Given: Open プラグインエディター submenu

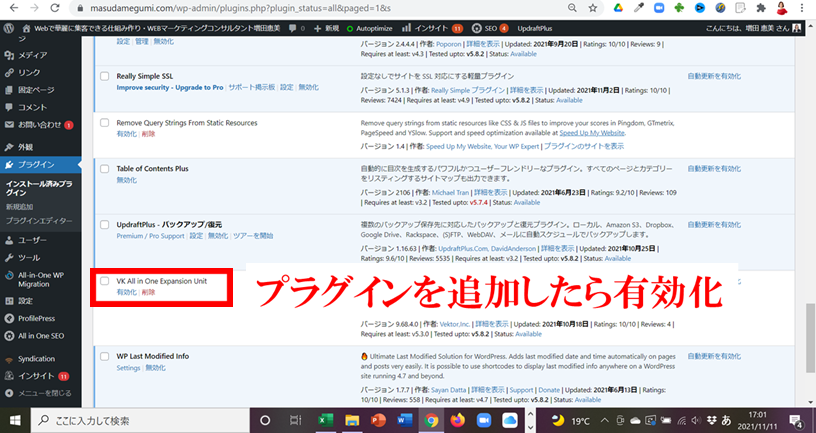Looking at the screenshot, I should [39, 221].
